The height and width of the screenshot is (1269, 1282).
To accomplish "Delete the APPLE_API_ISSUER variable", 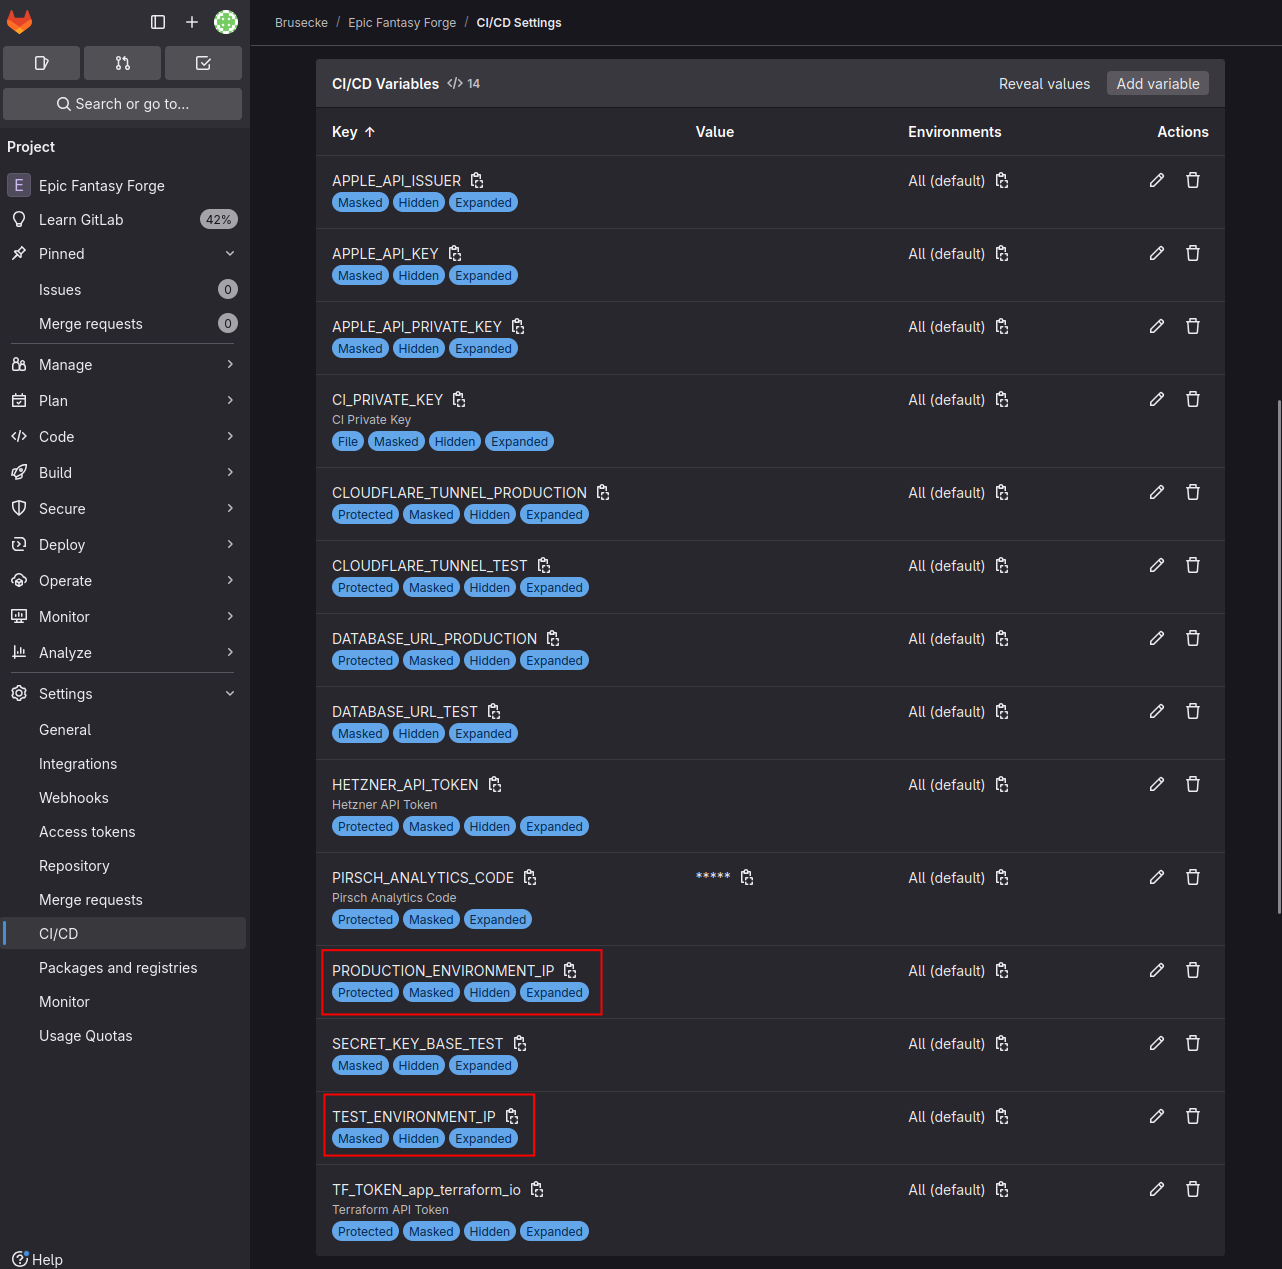I will click(1193, 181).
